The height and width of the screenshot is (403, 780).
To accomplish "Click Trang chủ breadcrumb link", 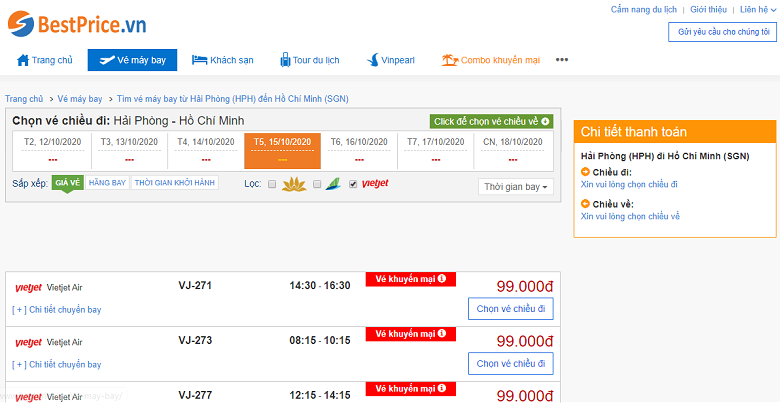I will coord(24,99).
